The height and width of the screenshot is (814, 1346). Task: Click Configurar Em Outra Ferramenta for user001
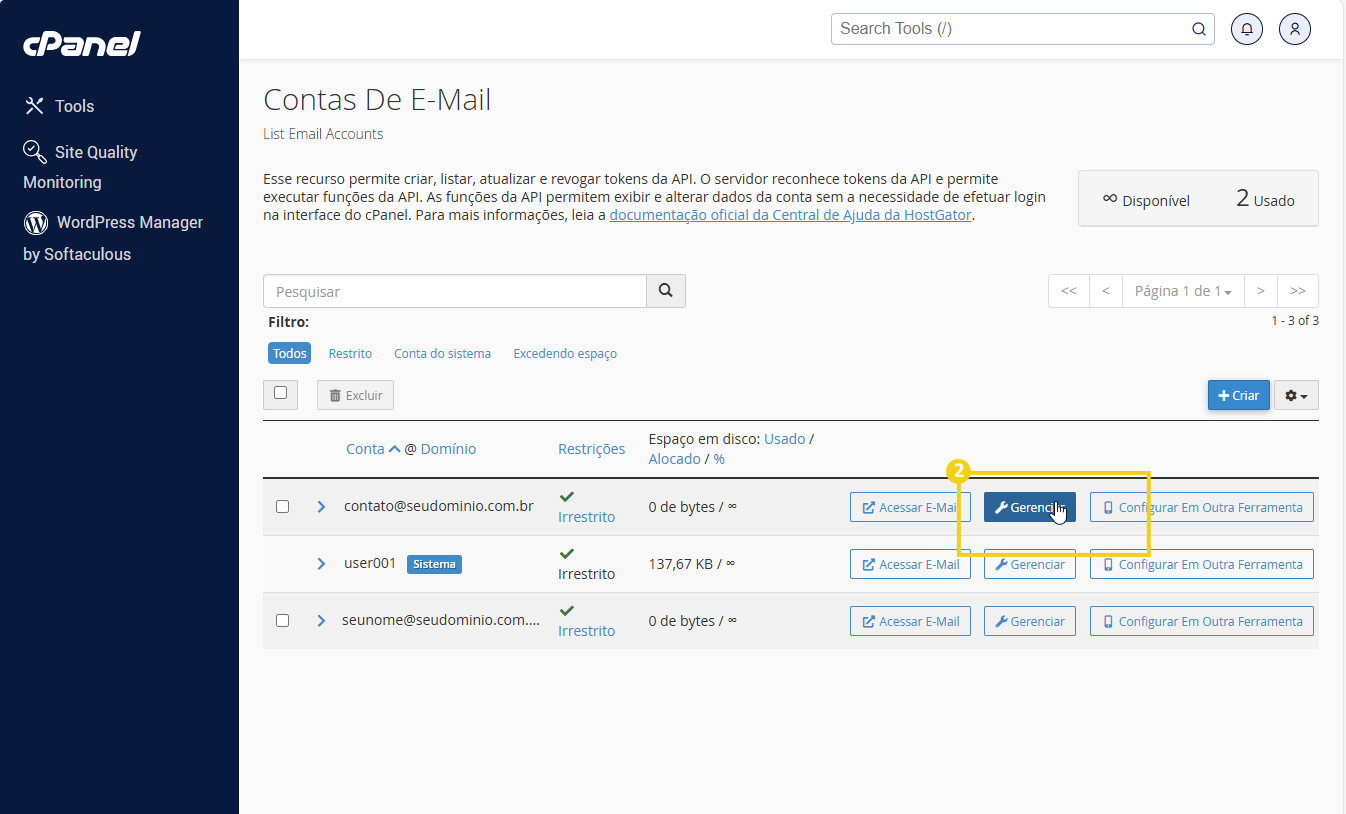(1201, 564)
